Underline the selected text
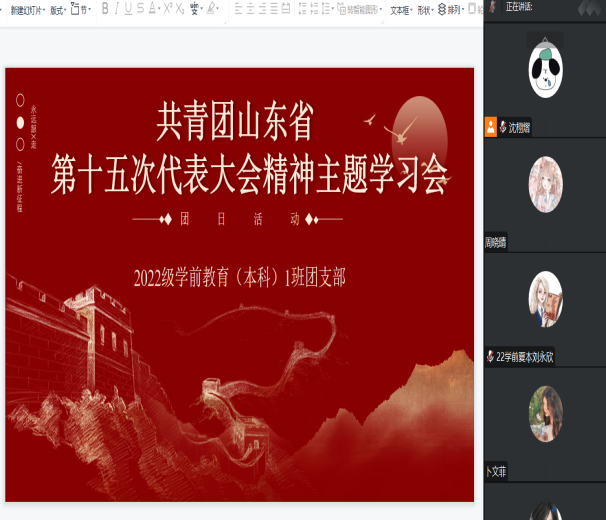The image size is (606, 520). click(x=128, y=9)
